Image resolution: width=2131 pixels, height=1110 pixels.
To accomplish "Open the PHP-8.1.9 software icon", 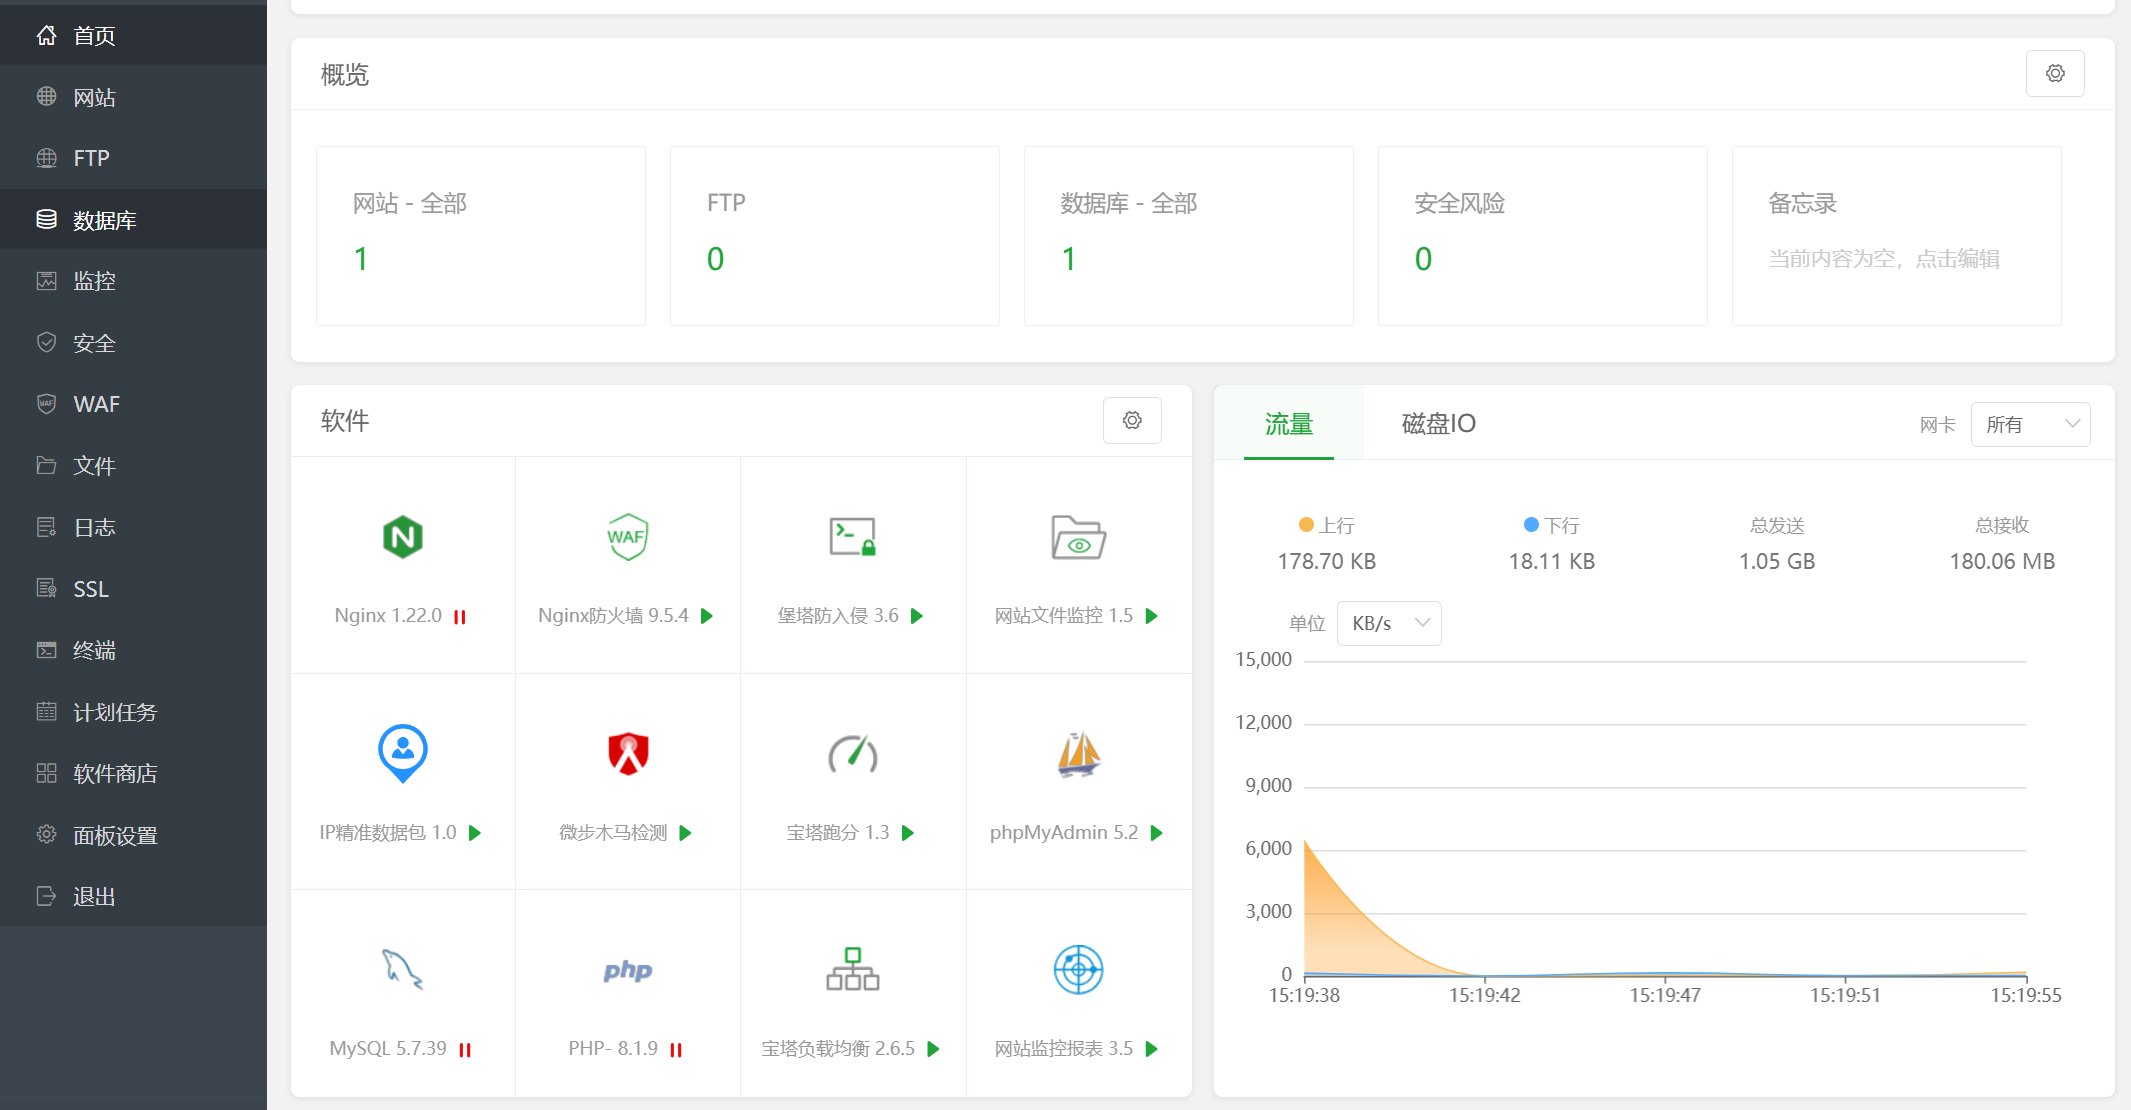I will point(627,970).
